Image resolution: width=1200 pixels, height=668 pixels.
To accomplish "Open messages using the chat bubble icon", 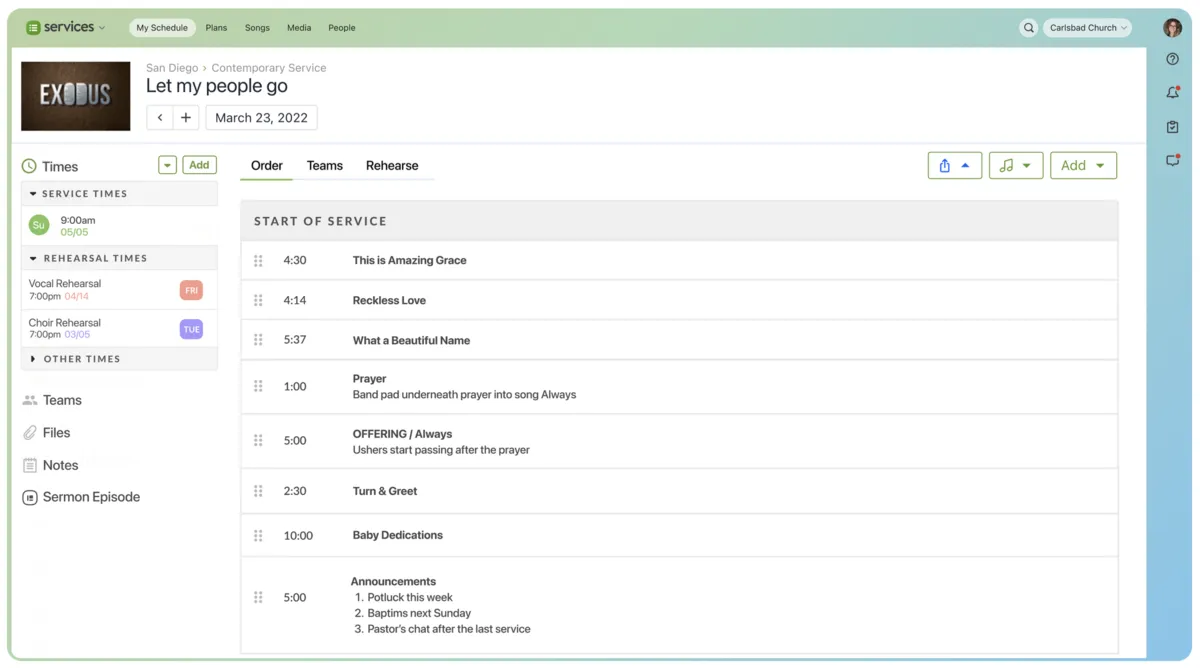I will point(1172,160).
